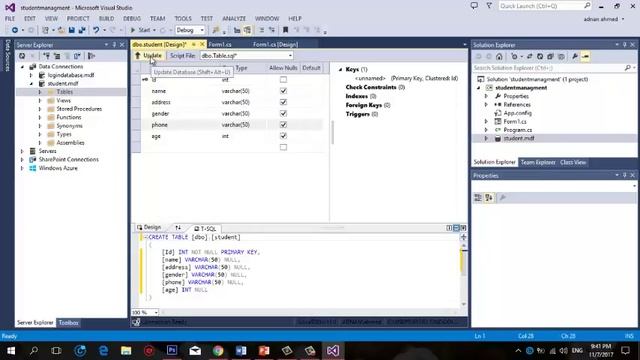Open the BUILD menu
Screen dimensions: 640x360
(107, 18)
